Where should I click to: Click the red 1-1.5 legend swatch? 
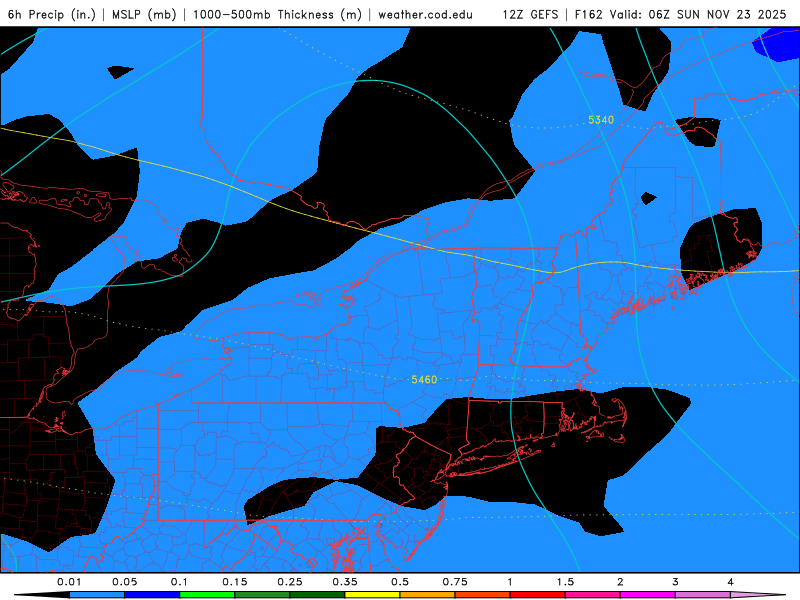tap(538, 595)
